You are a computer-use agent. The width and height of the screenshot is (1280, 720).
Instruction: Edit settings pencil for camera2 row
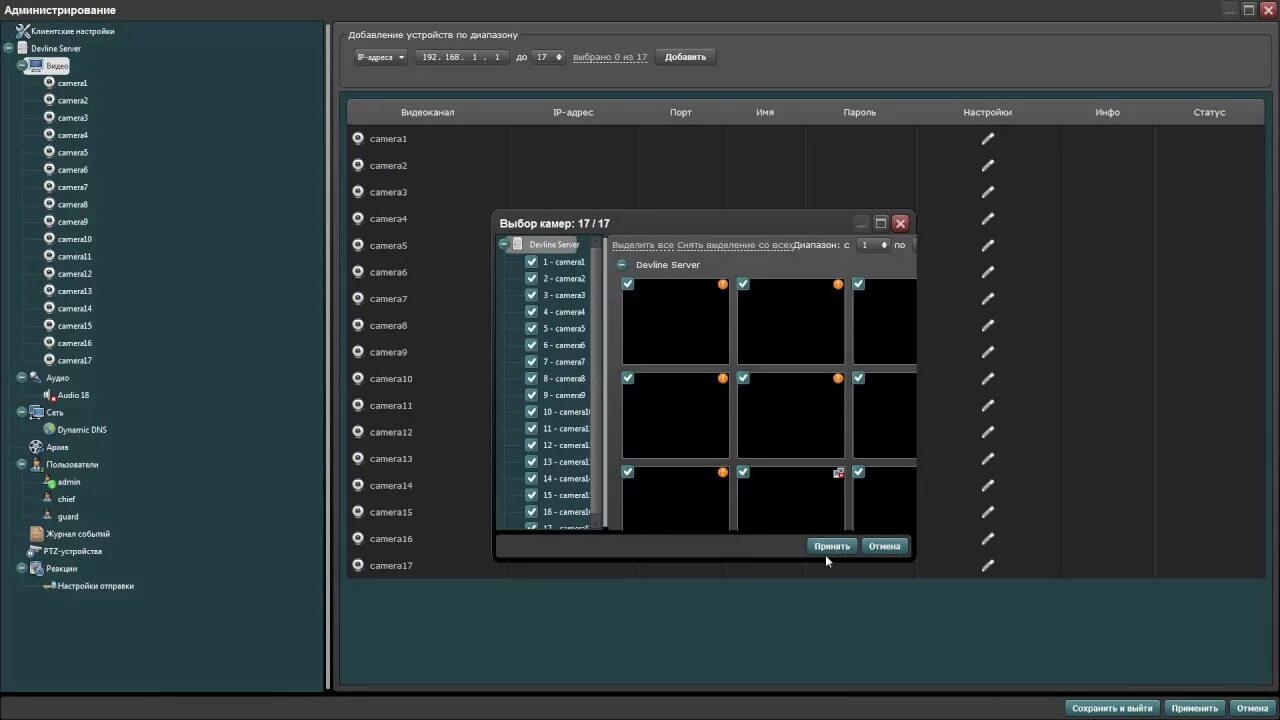click(x=988, y=165)
